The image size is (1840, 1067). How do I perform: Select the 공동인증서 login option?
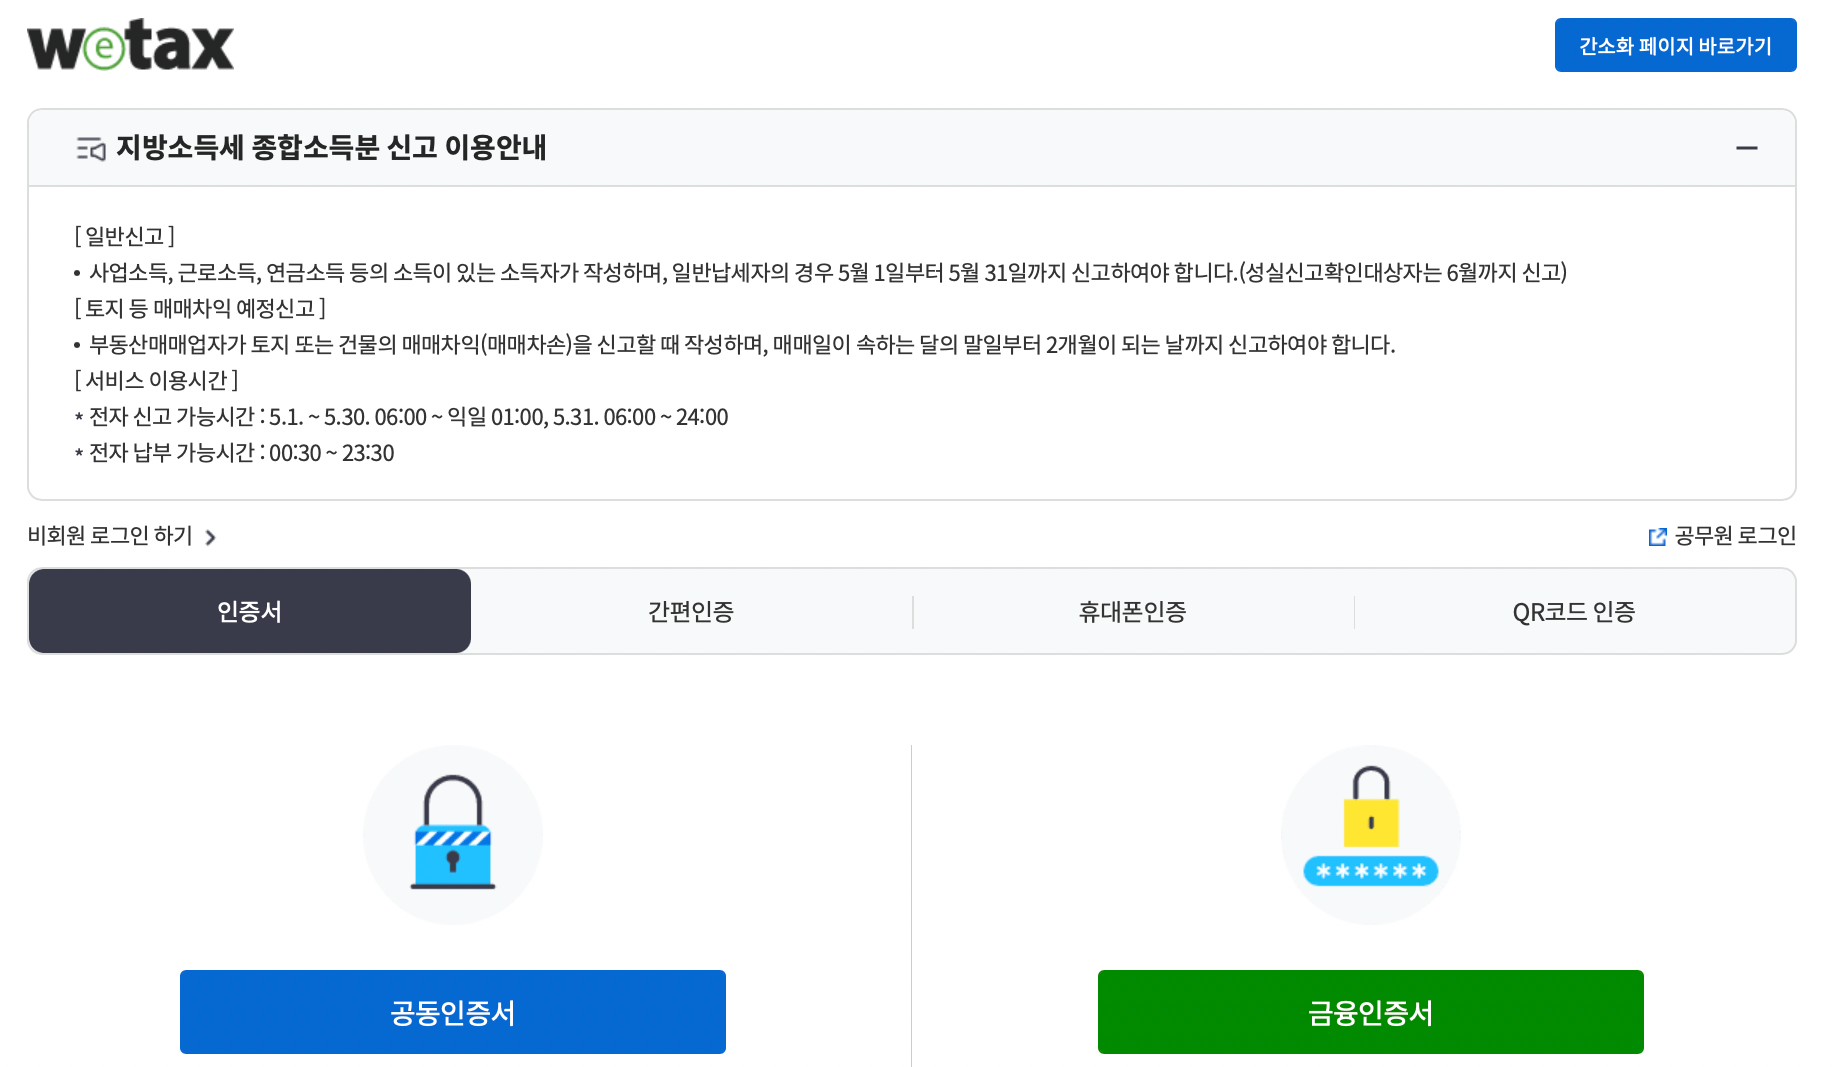[452, 1012]
